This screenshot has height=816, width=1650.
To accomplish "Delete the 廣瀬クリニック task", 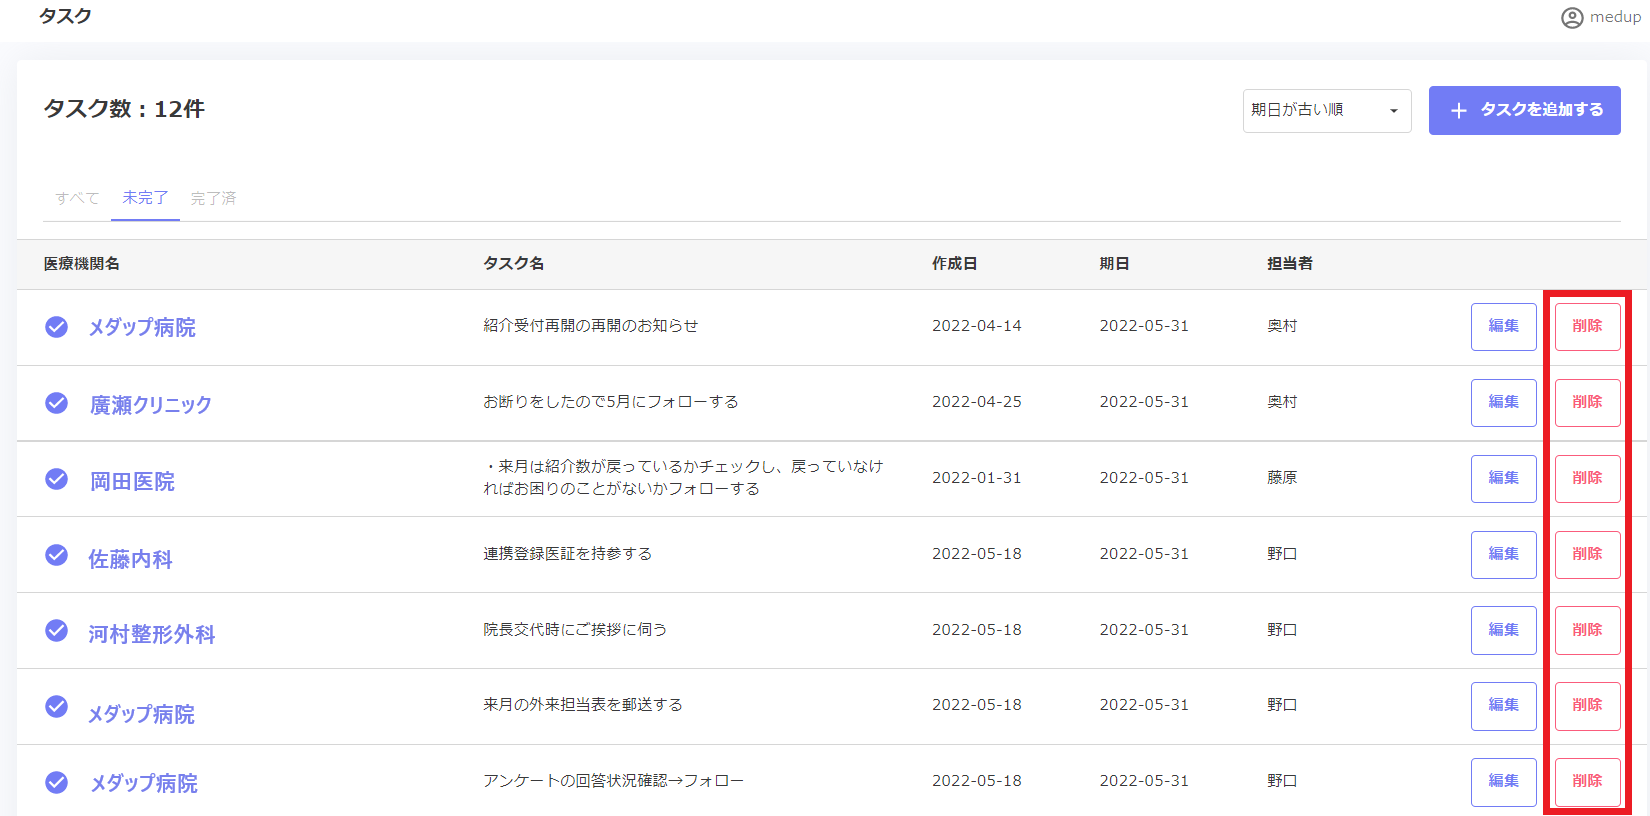I will coord(1587,403).
